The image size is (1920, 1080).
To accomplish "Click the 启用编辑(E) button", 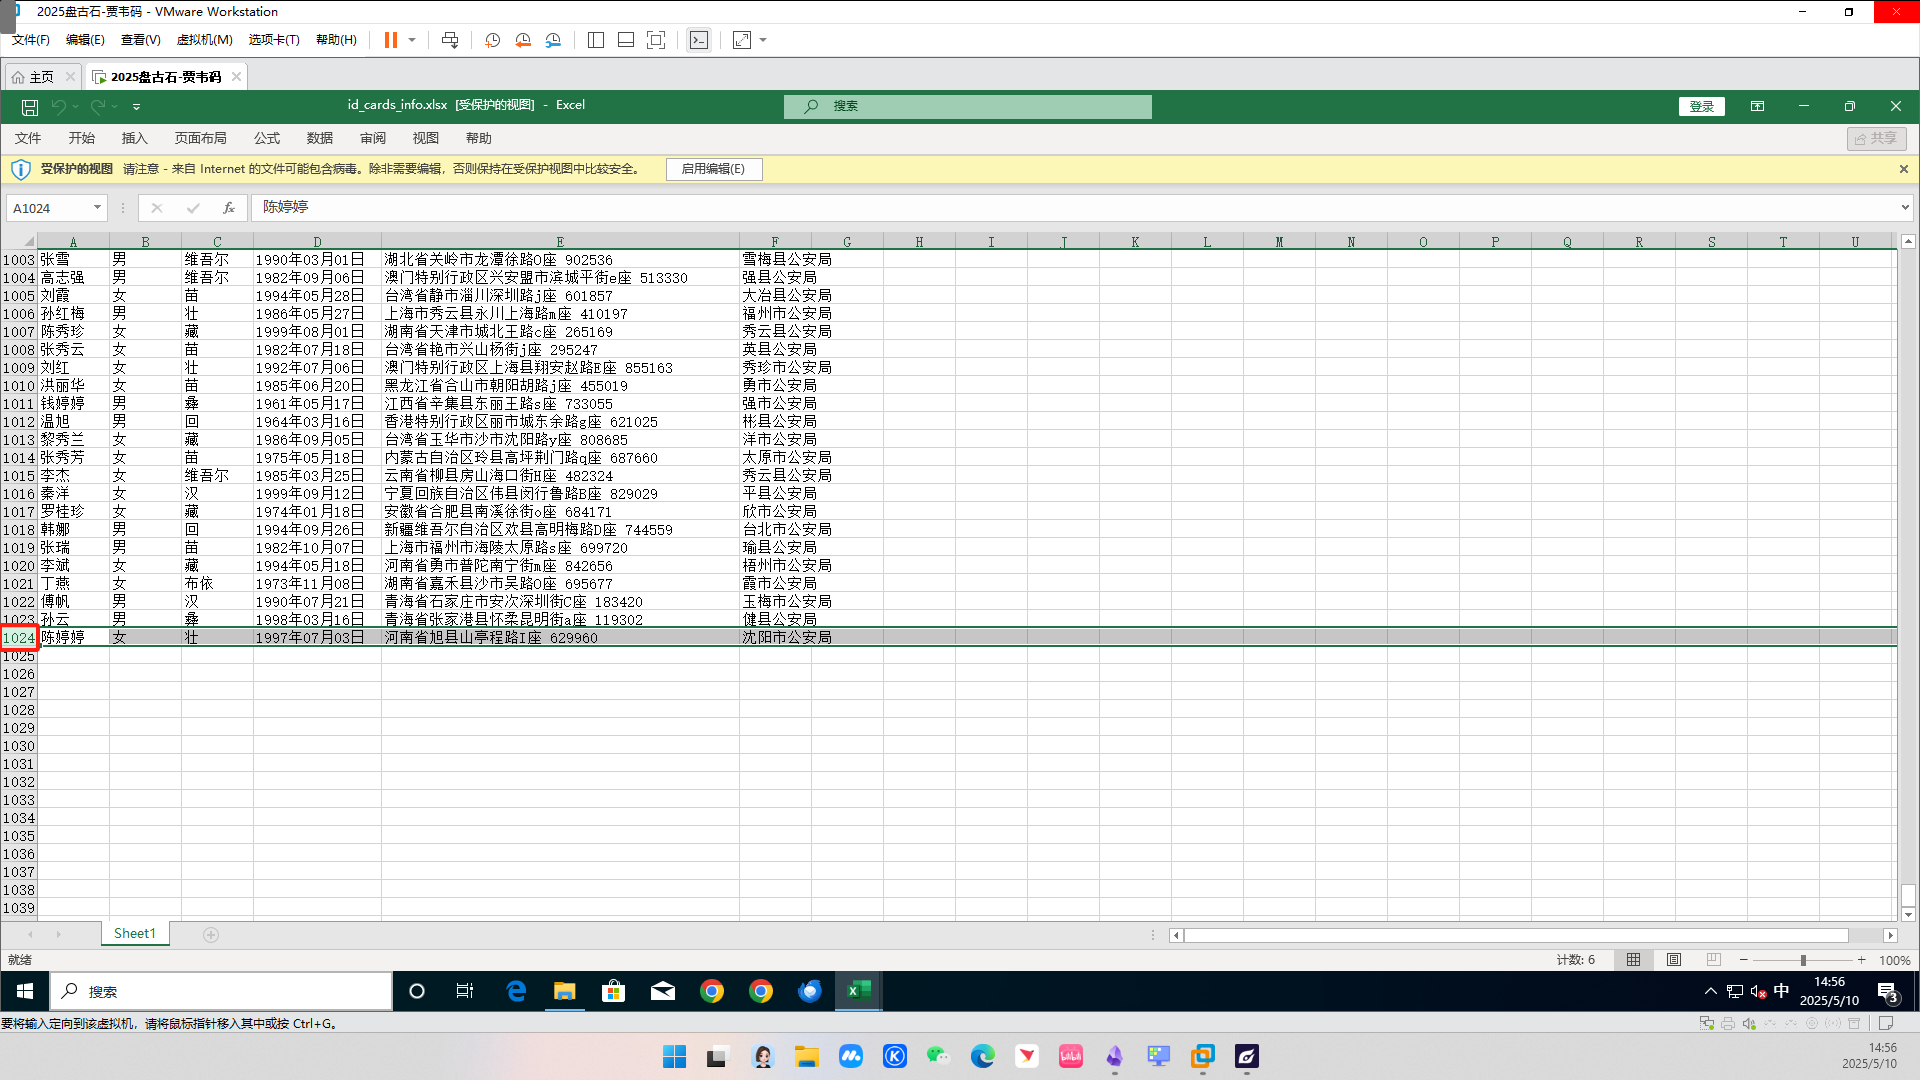I will pyautogui.click(x=713, y=169).
